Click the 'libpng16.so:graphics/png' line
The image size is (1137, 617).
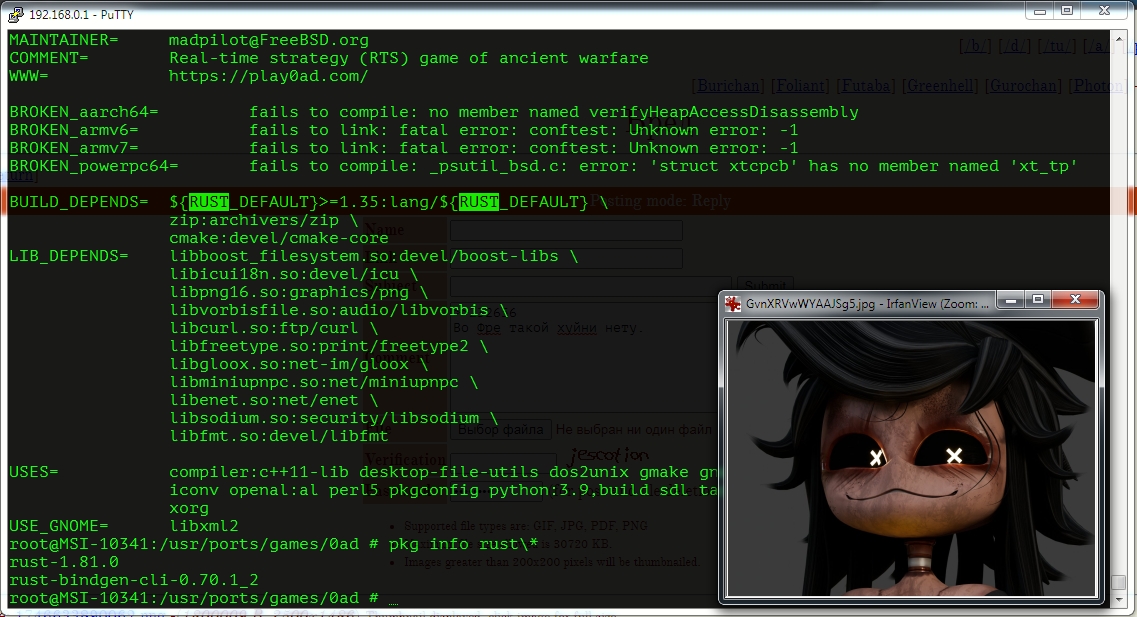(x=289, y=292)
